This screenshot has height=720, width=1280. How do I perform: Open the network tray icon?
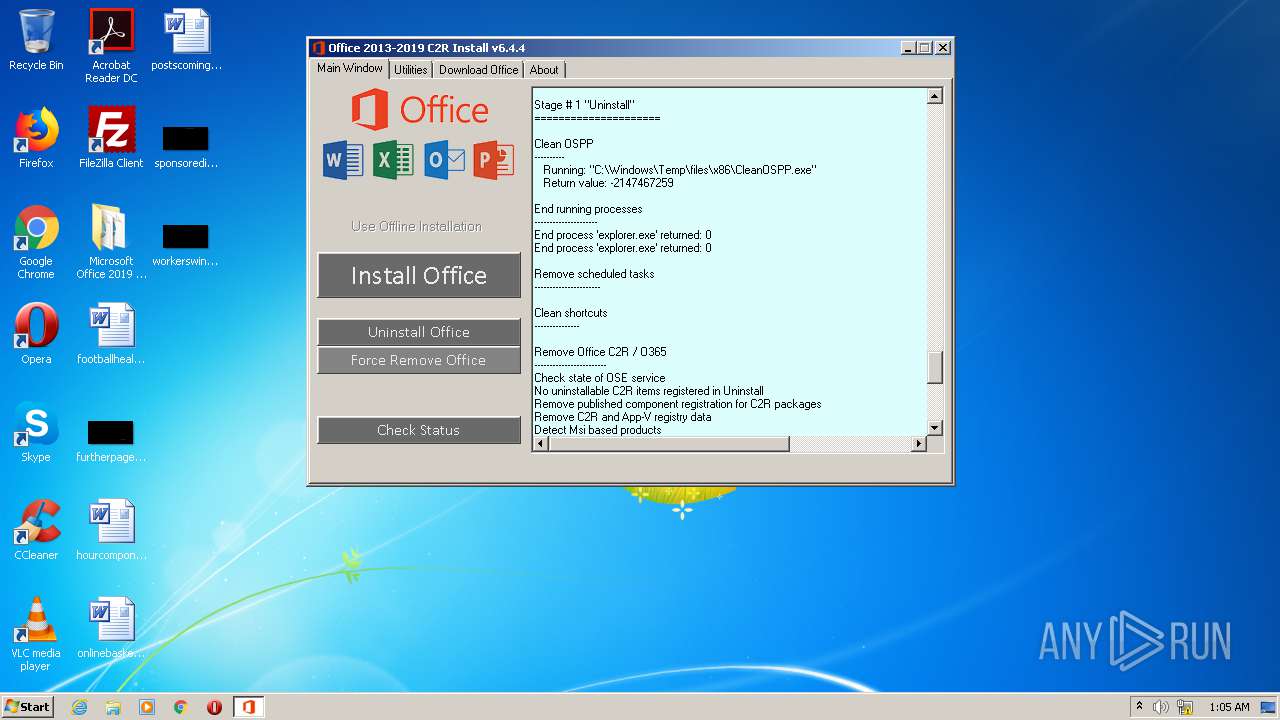point(1185,707)
